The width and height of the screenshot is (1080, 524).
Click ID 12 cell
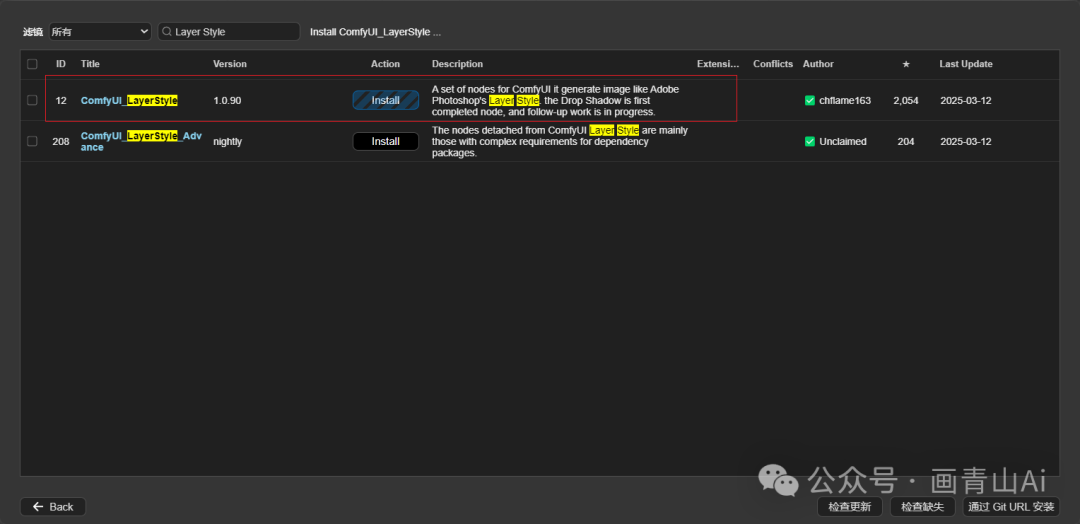(61, 101)
